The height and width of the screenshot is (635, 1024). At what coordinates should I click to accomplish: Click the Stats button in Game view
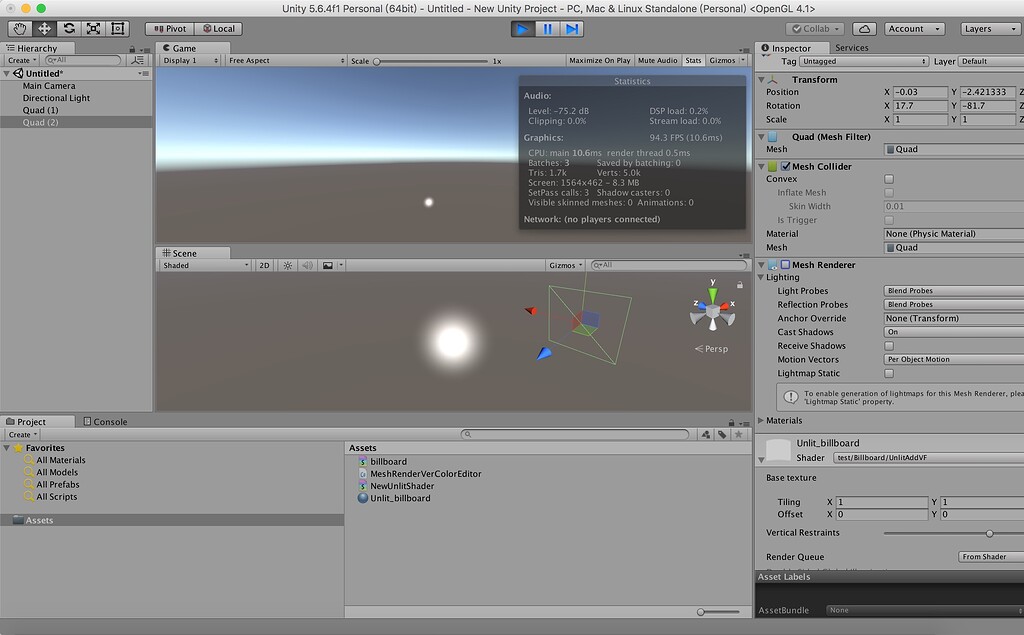coord(693,60)
